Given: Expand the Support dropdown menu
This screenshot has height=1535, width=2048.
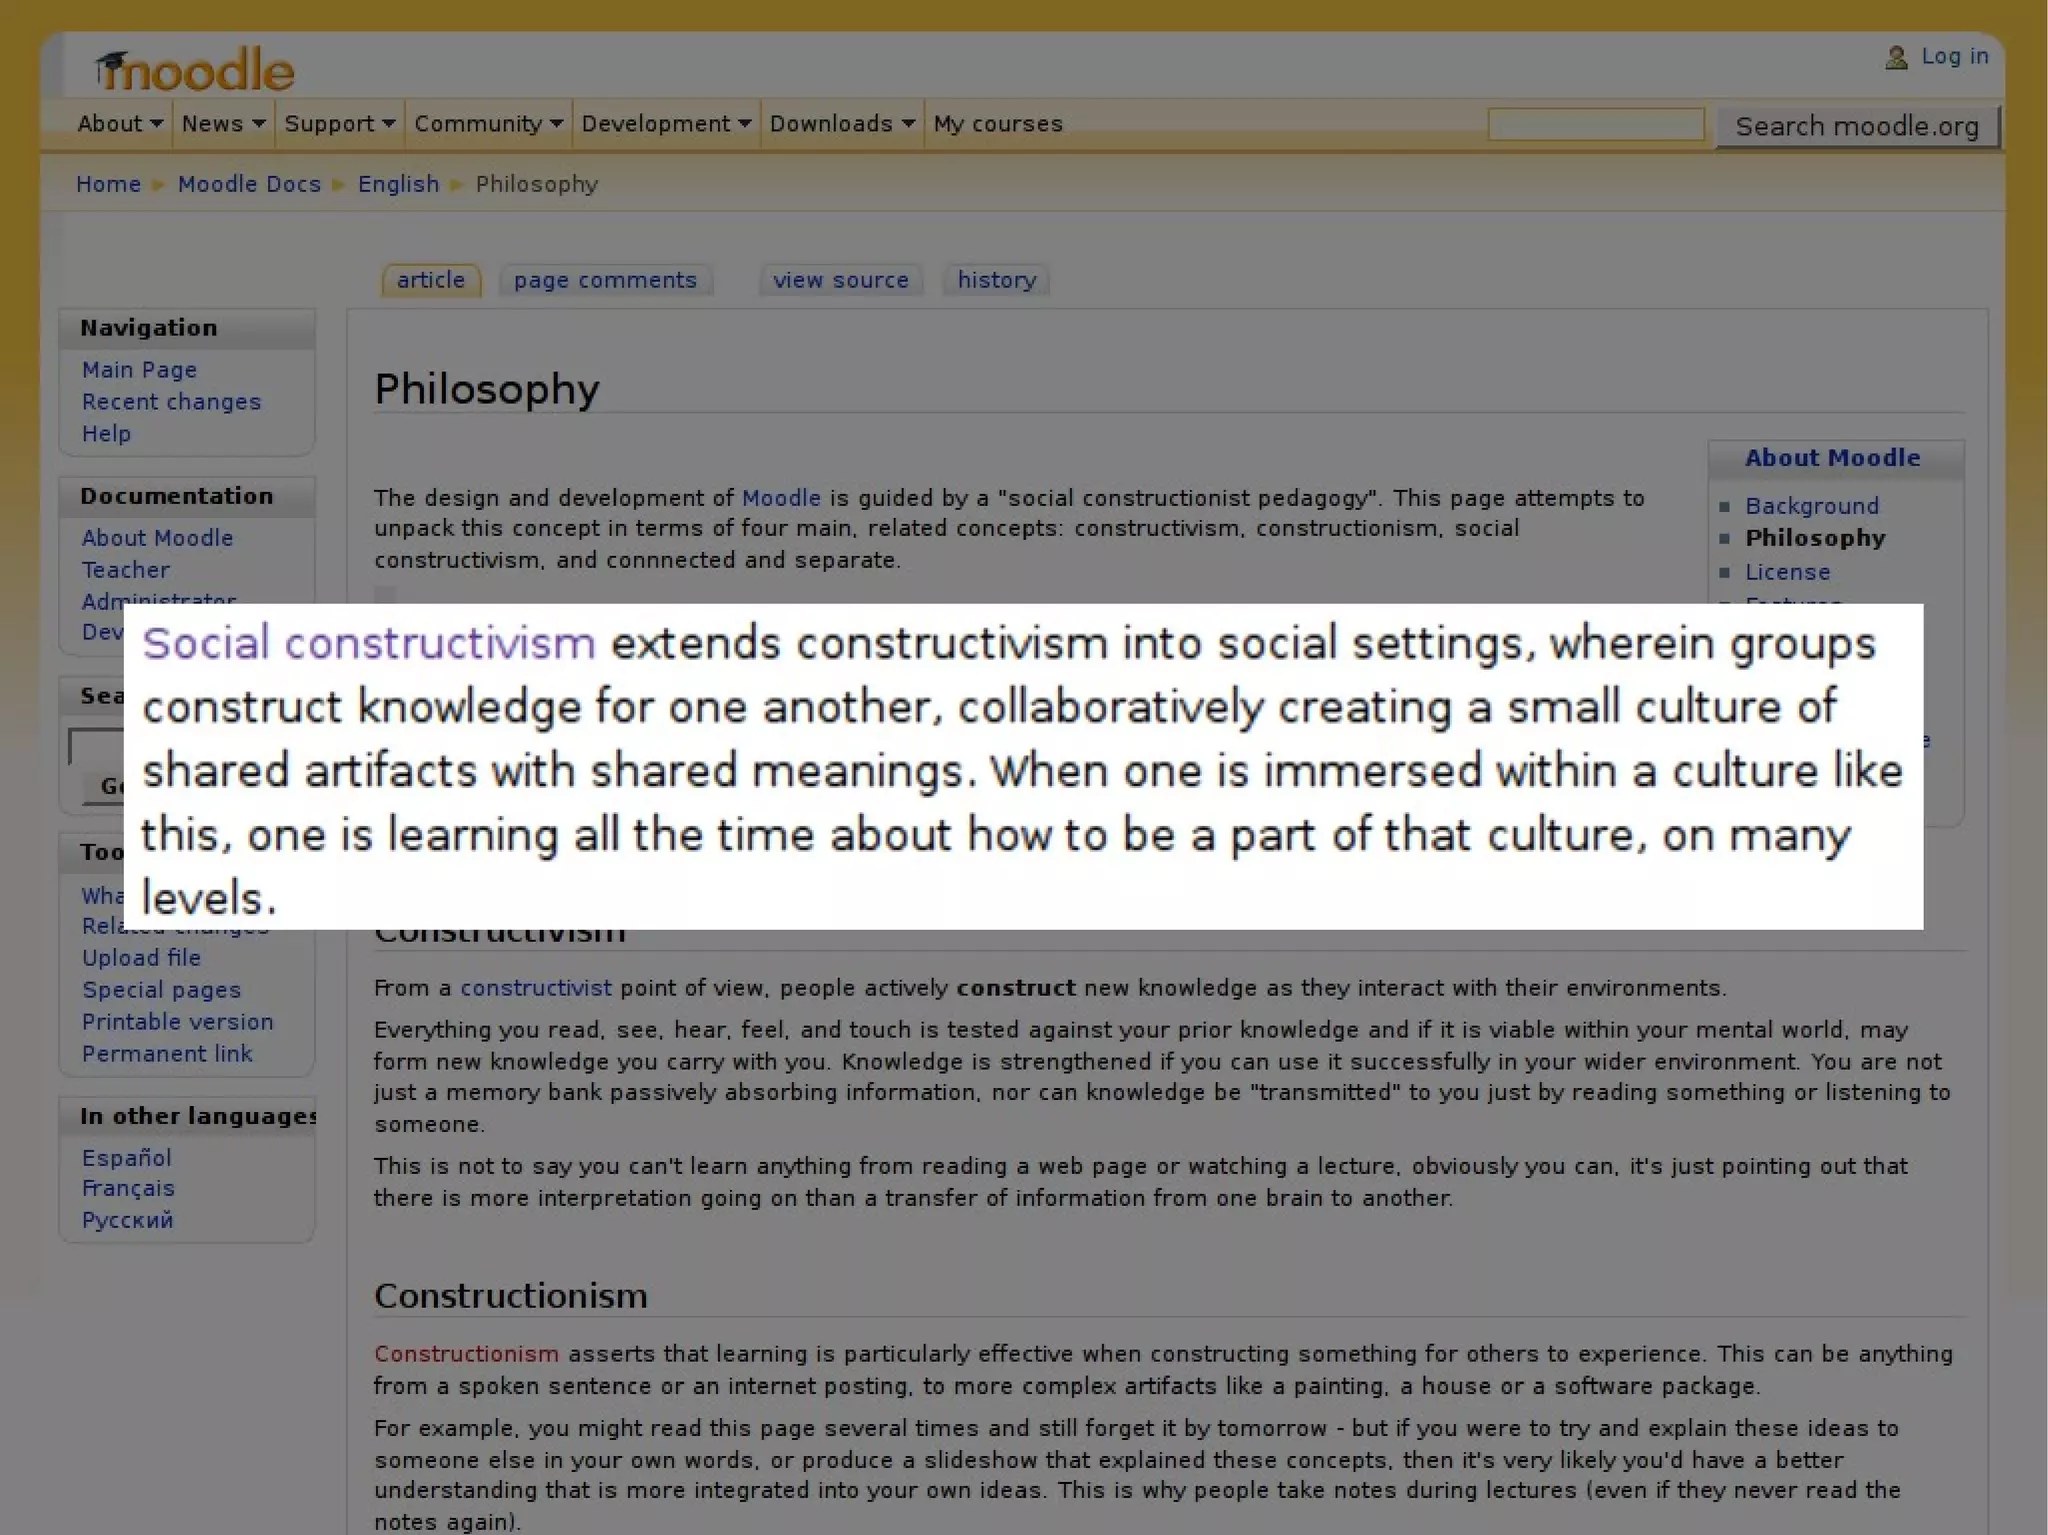Looking at the screenshot, I should [340, 124].
